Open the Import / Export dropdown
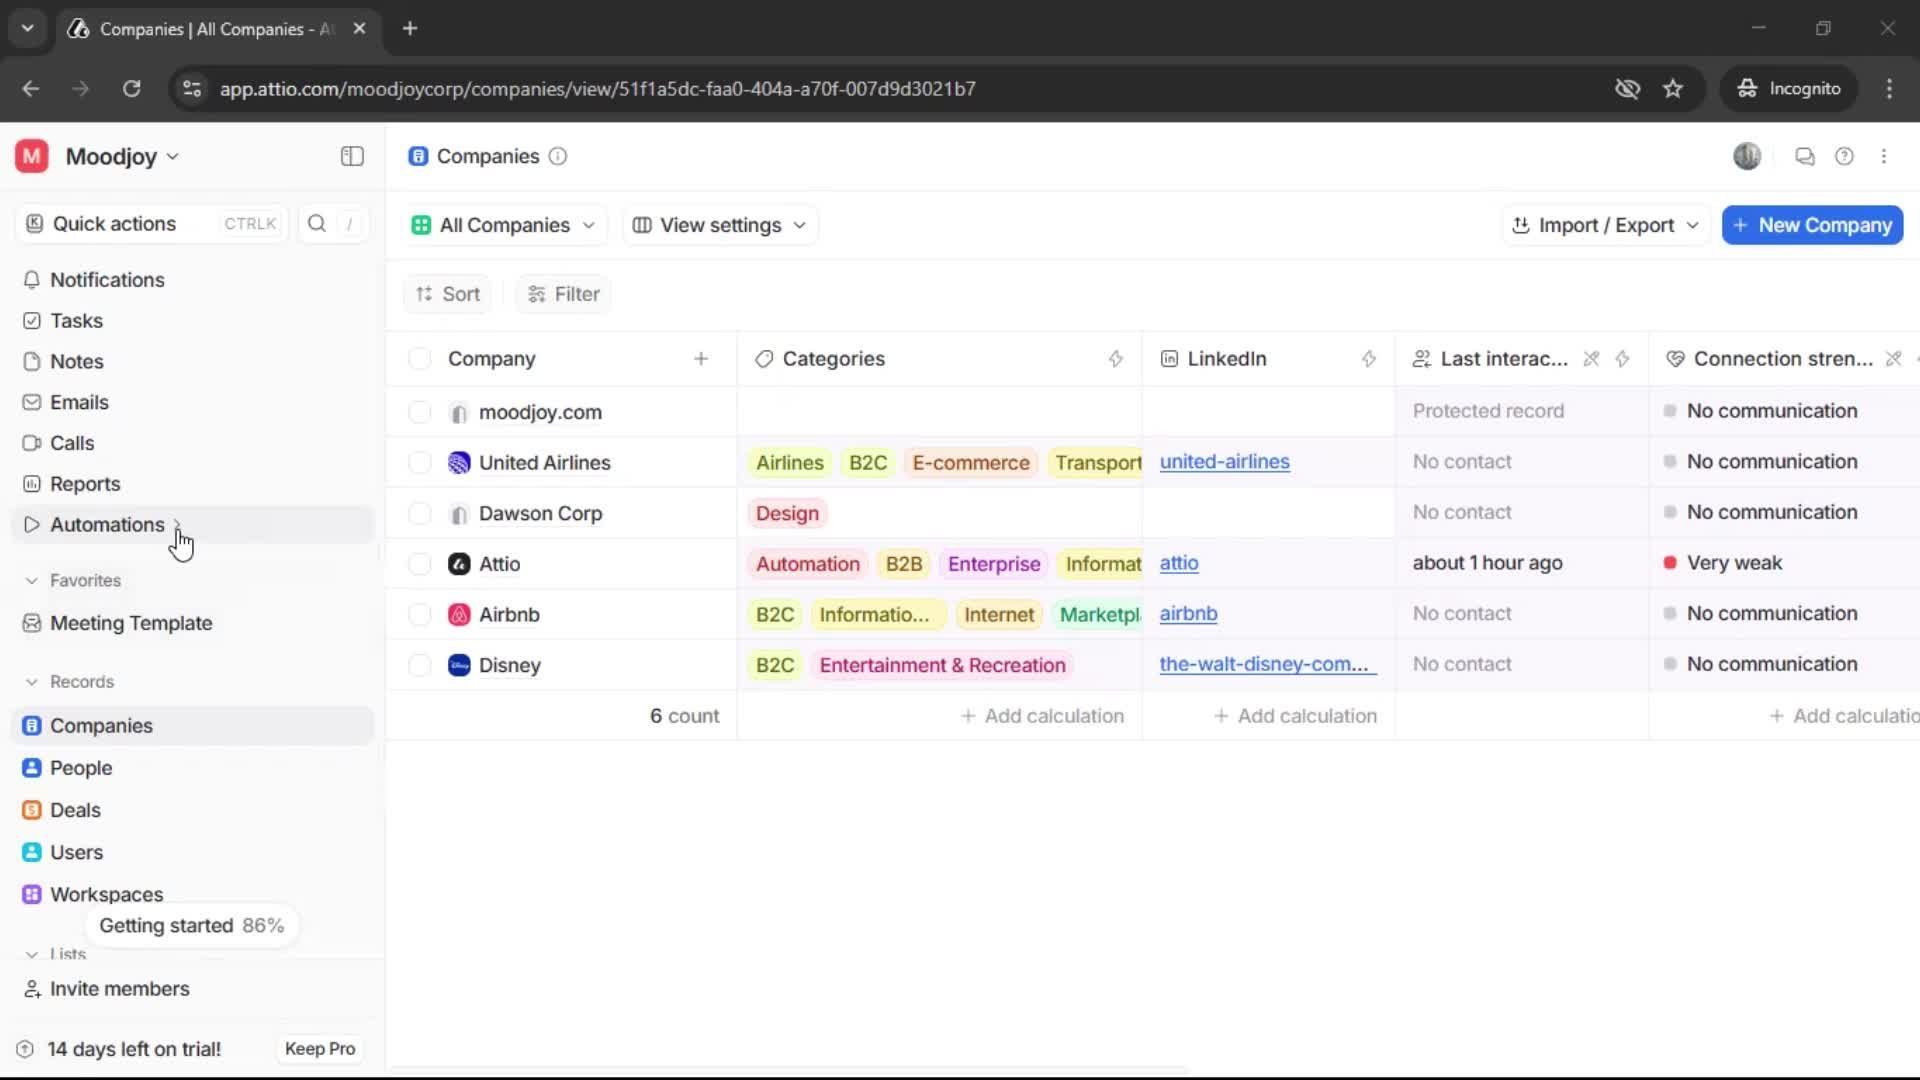Viewport: 1920px width, 1080px height. pos(1606,225)
